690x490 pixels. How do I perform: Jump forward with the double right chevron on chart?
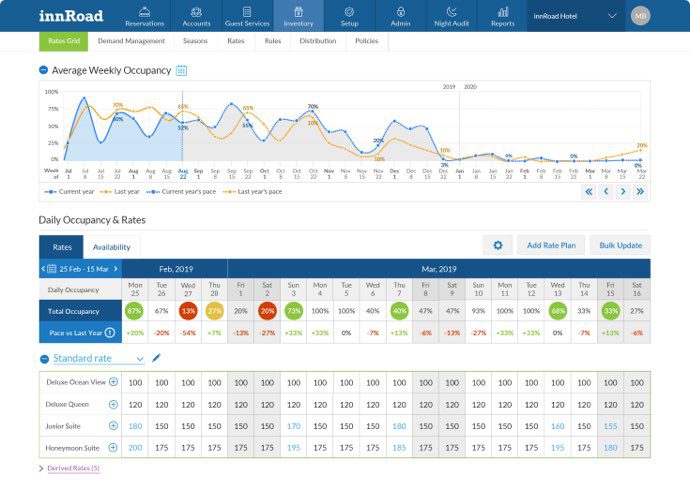(x=640, y=191)
